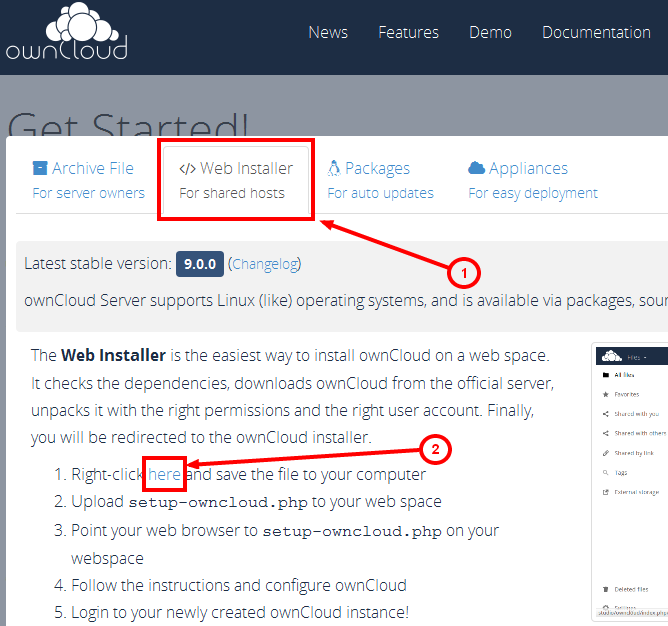This screenshot has height=626, width=668.
Task: Open the ownCloud screenshot thumbnail
Action: (x=631, y=481)
